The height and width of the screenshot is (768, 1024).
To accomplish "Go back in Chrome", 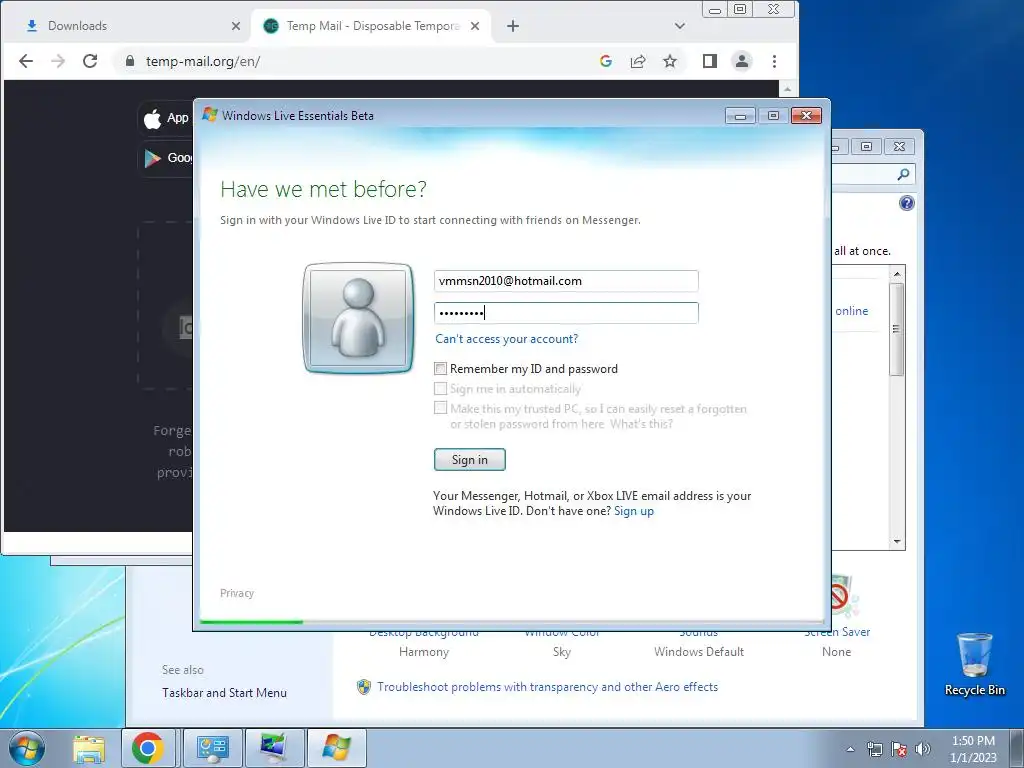I will point(26,61).
